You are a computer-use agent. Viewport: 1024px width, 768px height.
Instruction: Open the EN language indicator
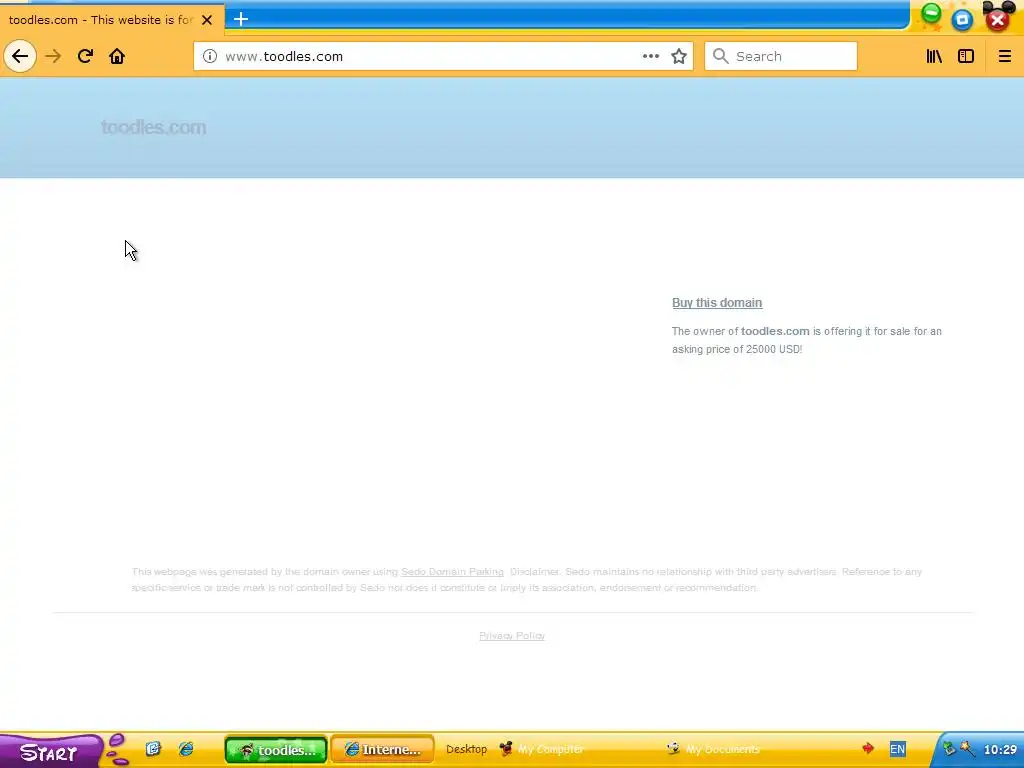click(898, 749)
